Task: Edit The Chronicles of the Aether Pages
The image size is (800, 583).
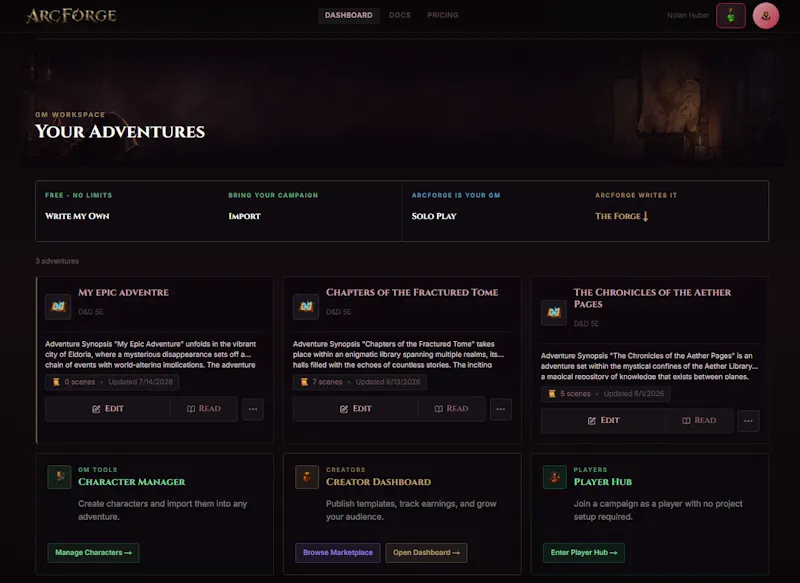Action: click(x=604, y=421)
